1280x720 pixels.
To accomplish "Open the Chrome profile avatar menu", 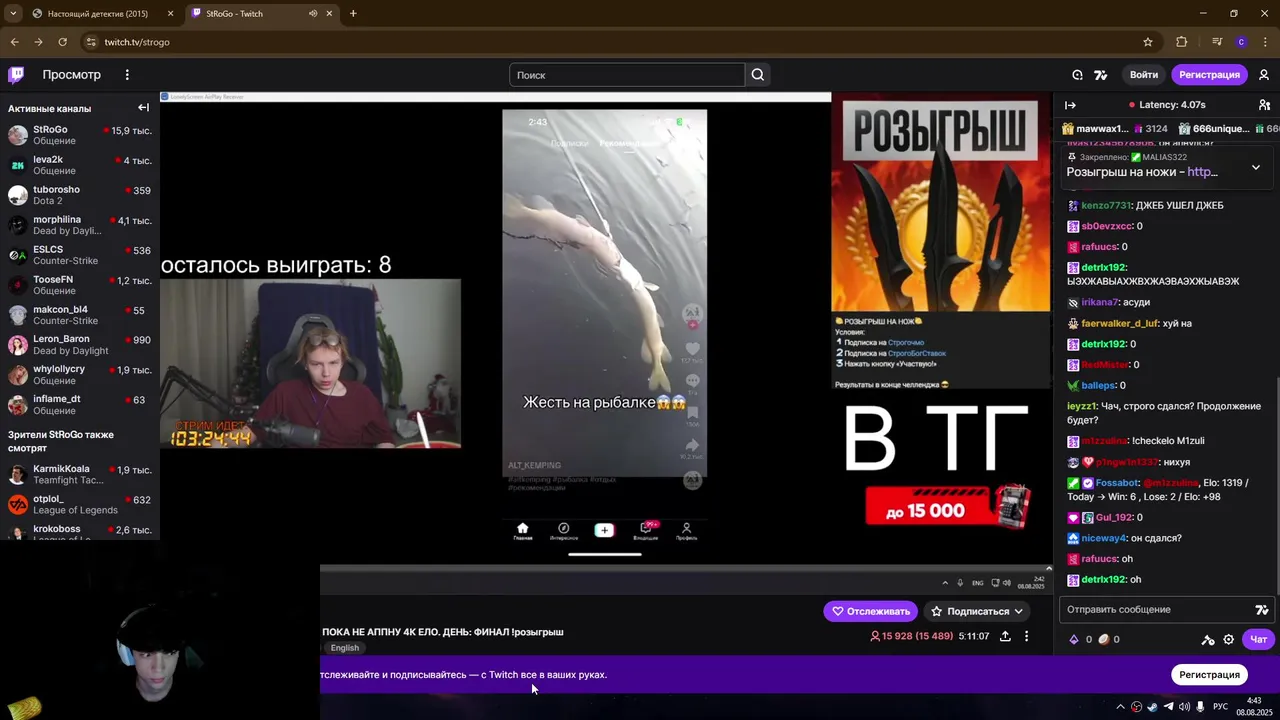I will [1241, 42].
